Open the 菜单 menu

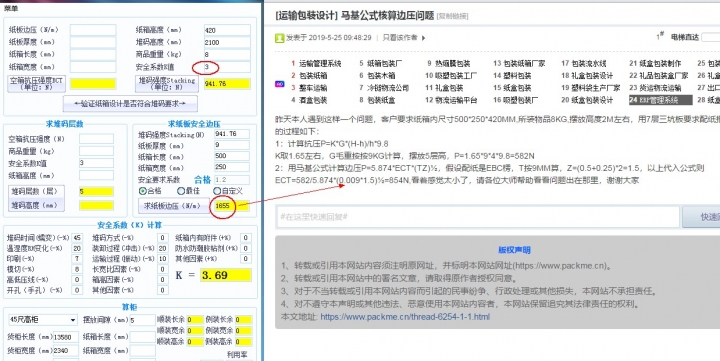point(11,8)
